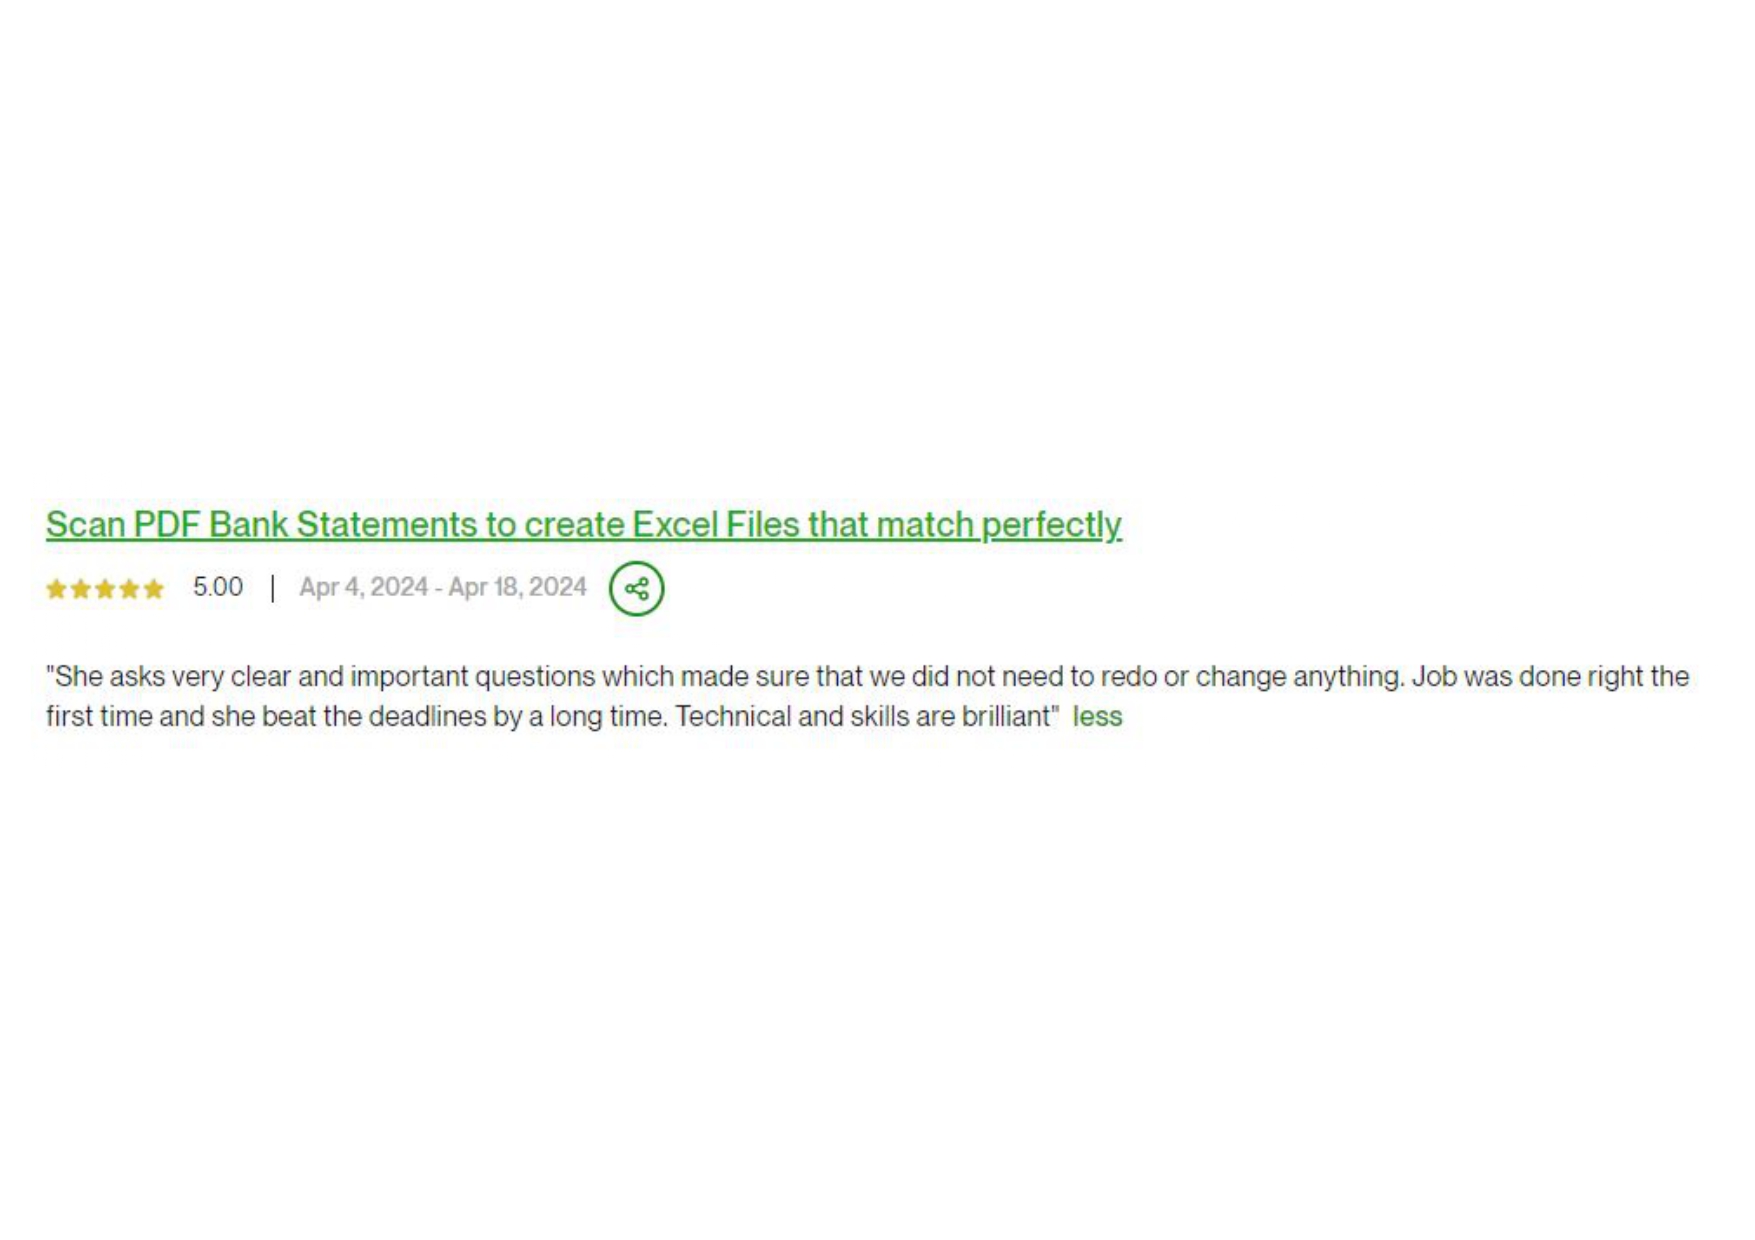The height and width of the screenshot is (1240, 1755).
Task: Select the fifth gold rating star
Action: pyautogui.click(x=153, y=589)
